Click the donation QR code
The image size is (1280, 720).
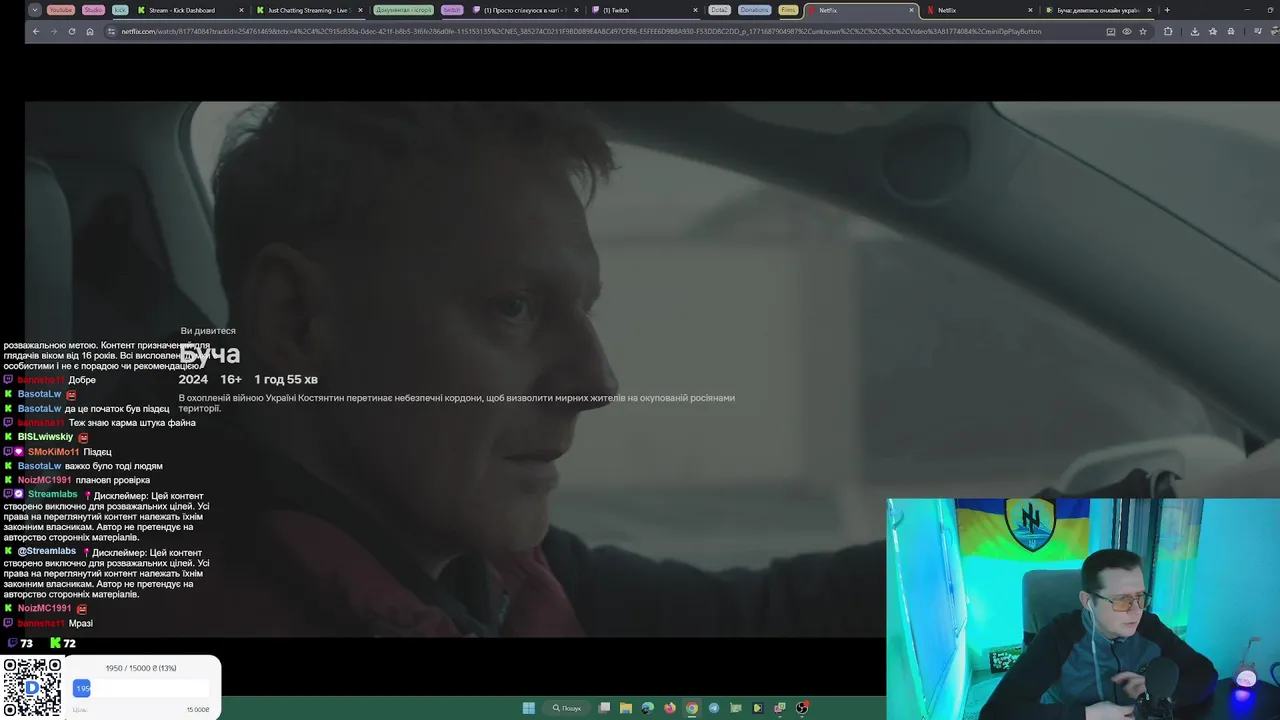point(32,687)
